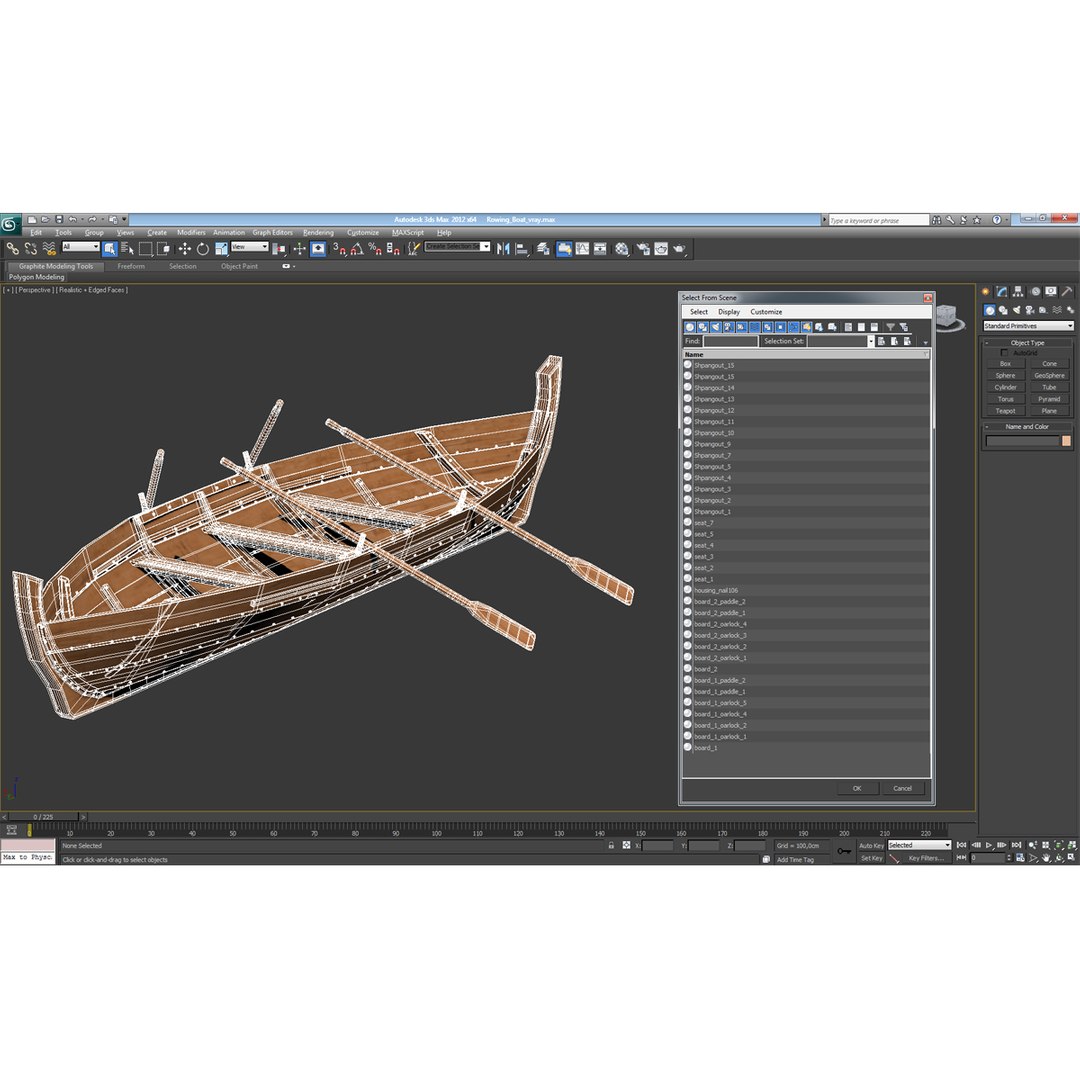Toggle Display Geometry filter in Select From Scene
This screenshot has height=1080, width=1080.
point(689,327)
